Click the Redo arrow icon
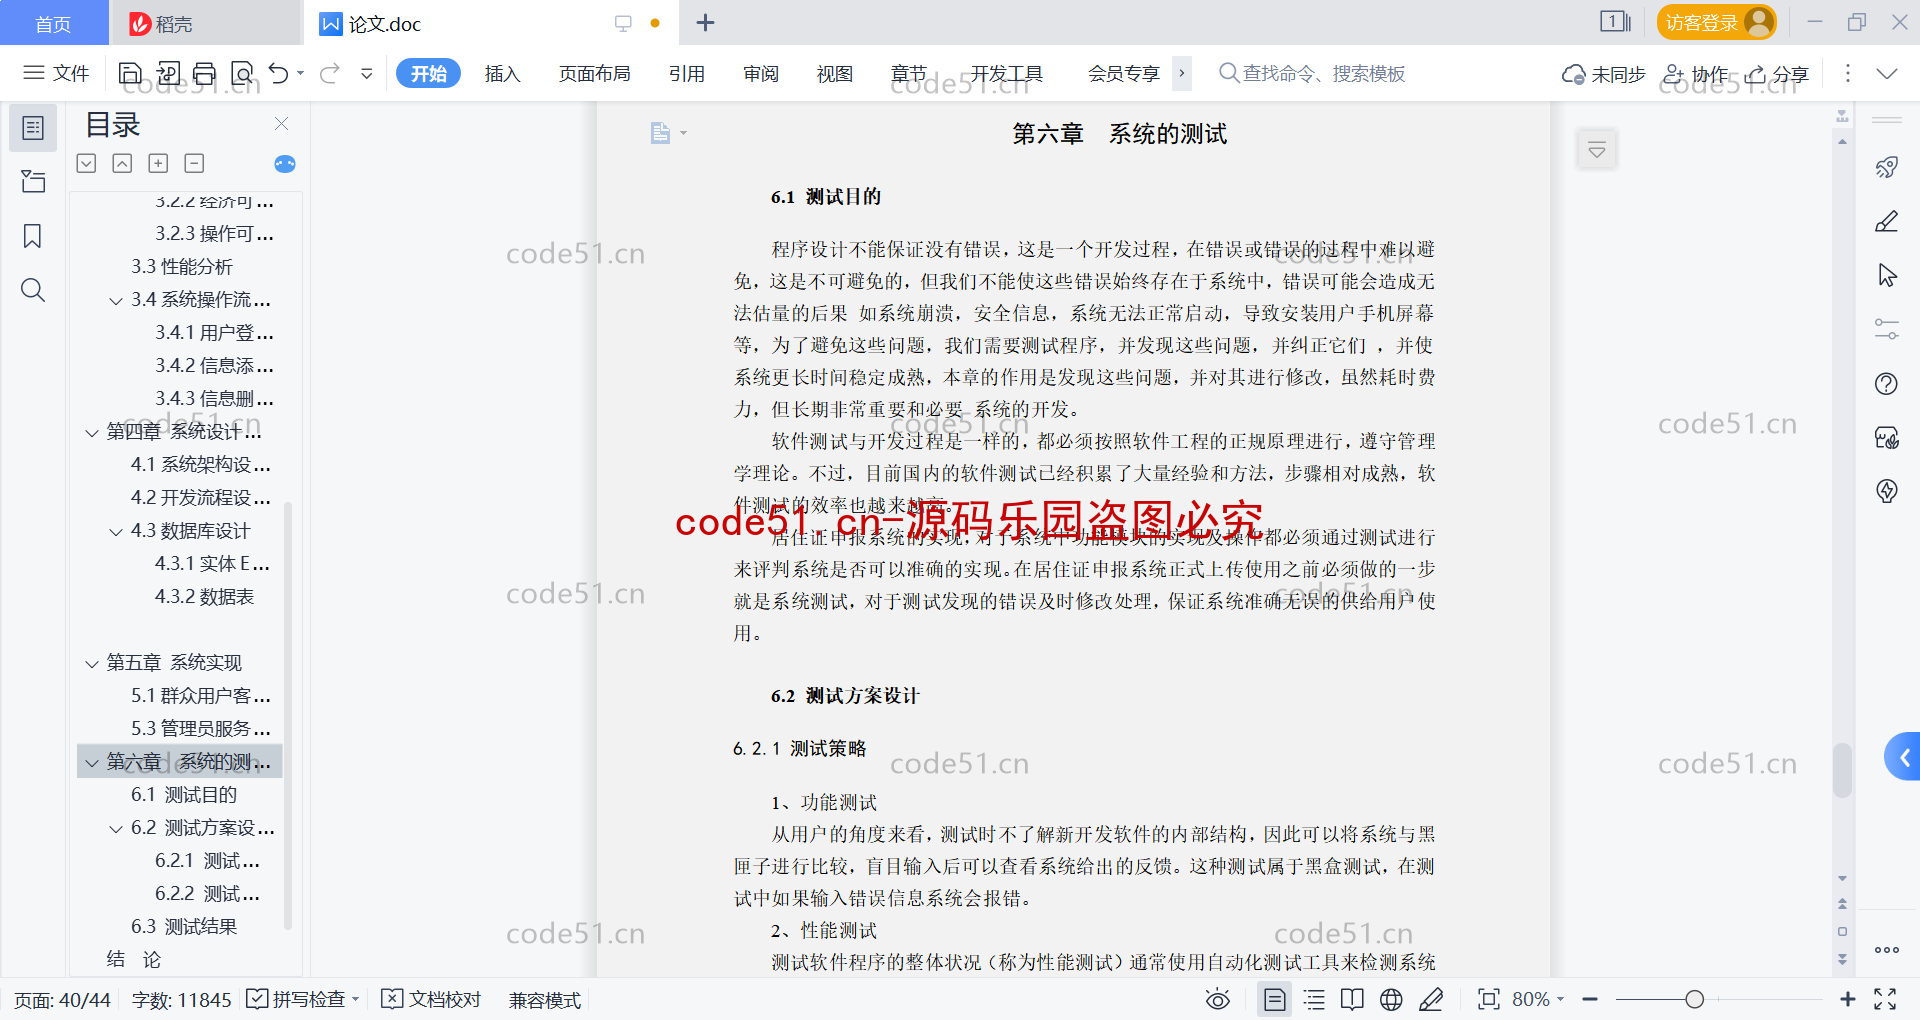Screen dimensions: 1920x1020 pos(330,73)
